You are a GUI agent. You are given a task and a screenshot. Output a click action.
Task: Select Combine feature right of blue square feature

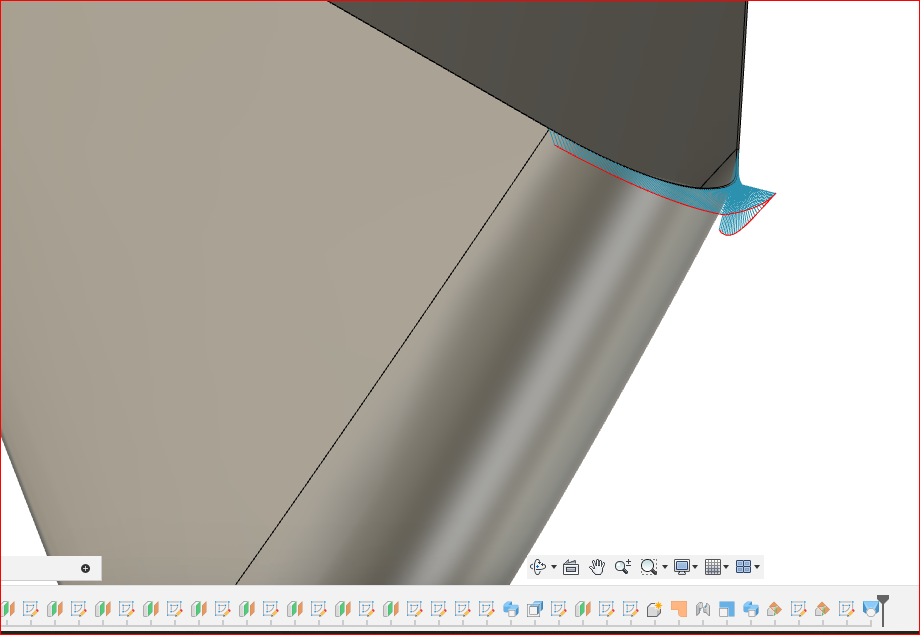(751, 609)
